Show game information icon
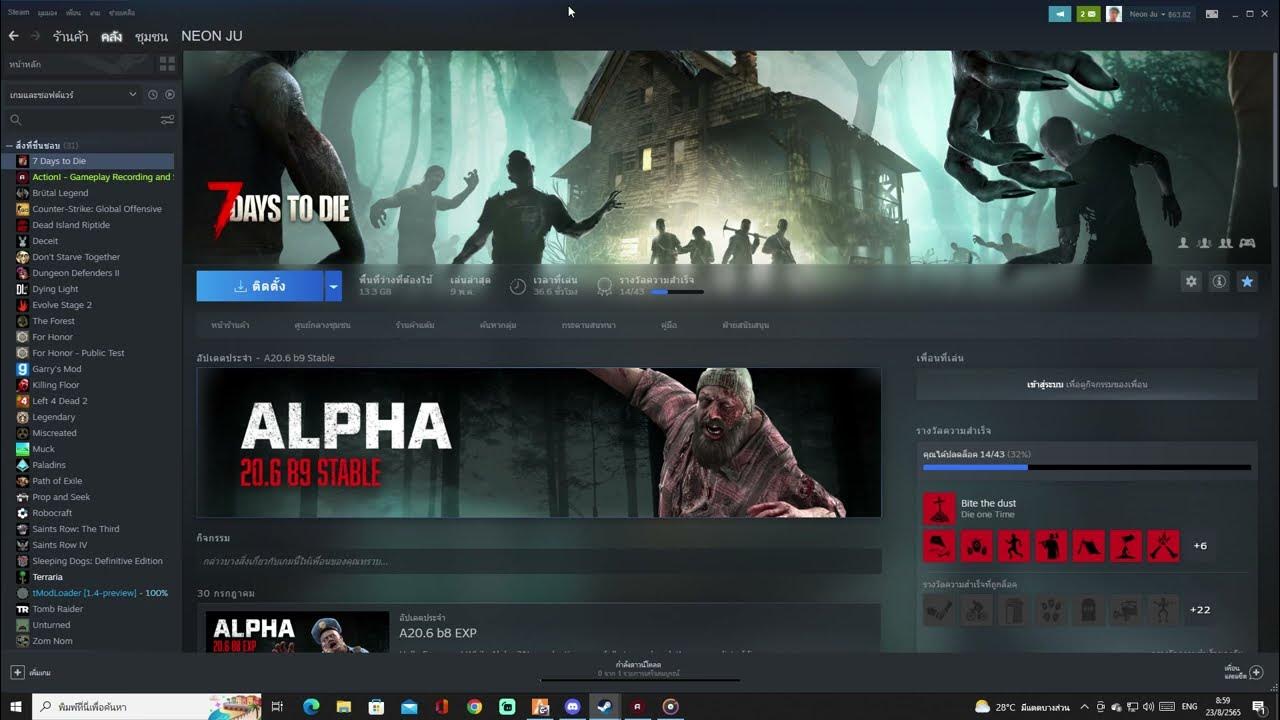Image resolution: width=1280 pixels, height=720 pixels. tap(1219, 282)
